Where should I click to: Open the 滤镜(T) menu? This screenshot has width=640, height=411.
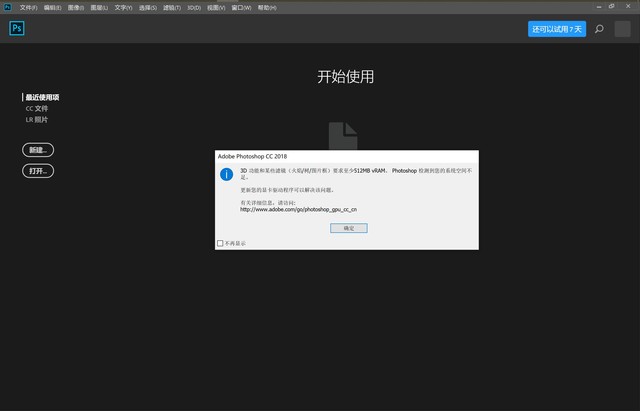[x=171, y=7]
